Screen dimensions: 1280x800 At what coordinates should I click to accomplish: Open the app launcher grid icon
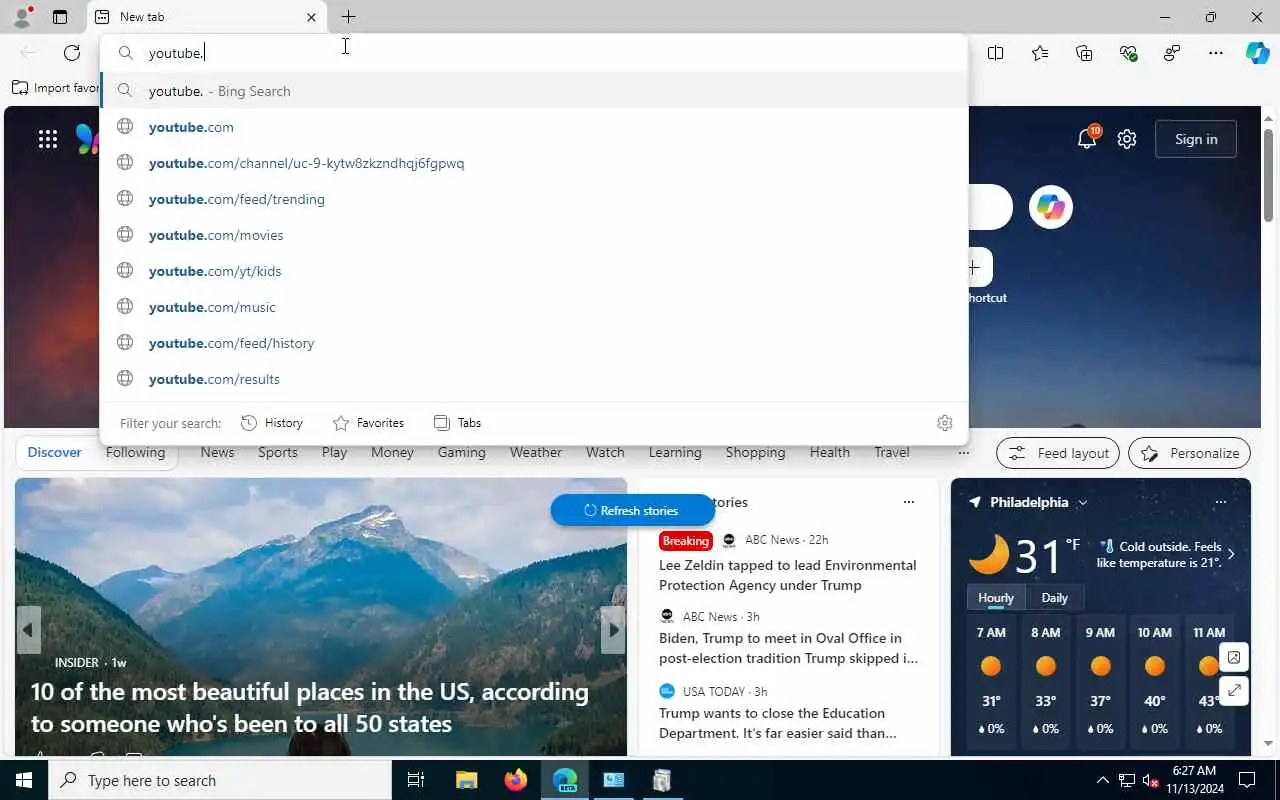click(48, 139)
